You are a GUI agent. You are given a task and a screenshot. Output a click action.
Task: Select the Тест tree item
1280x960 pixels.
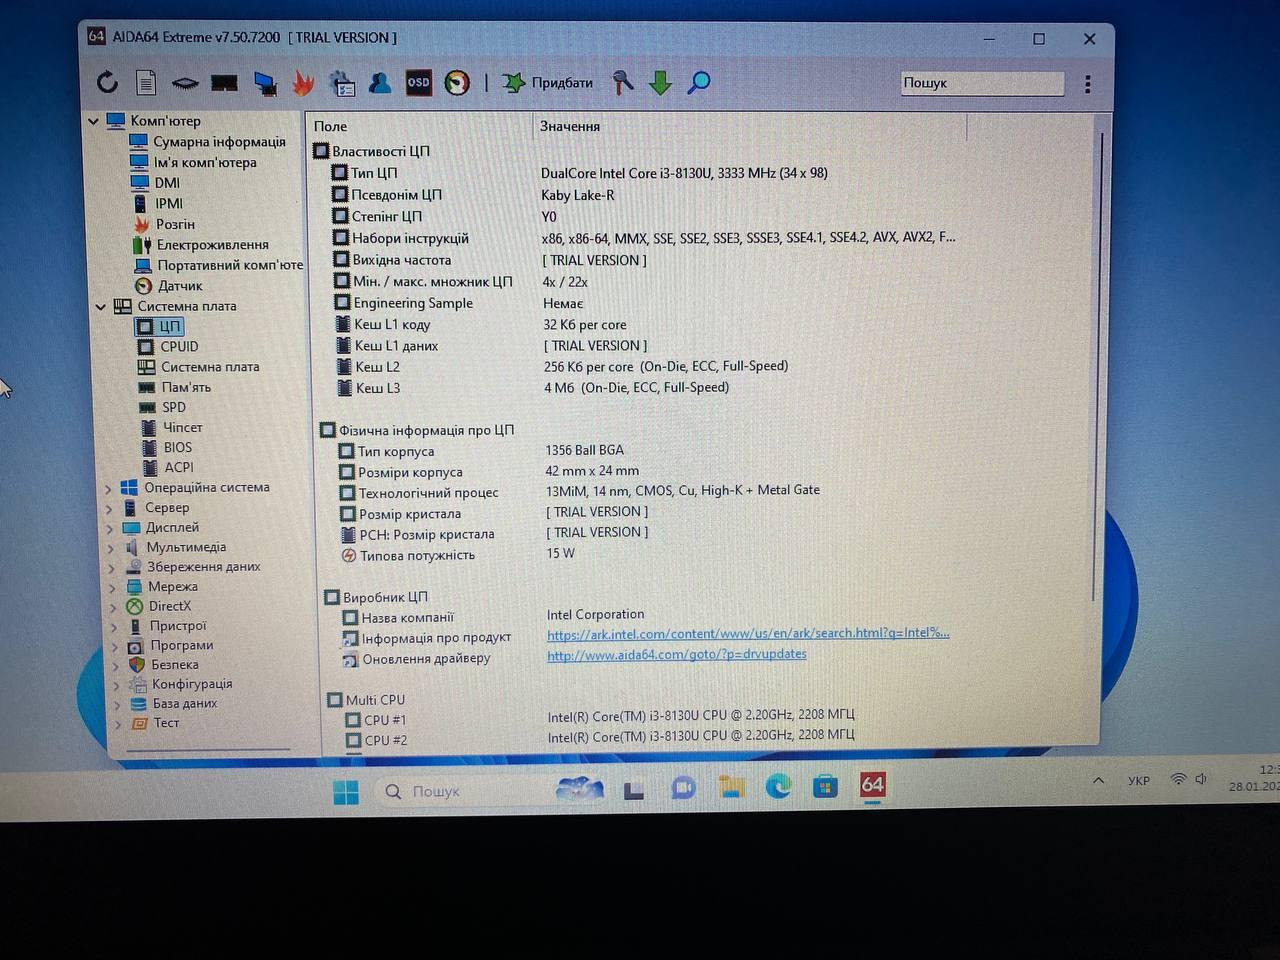point(166,722)
